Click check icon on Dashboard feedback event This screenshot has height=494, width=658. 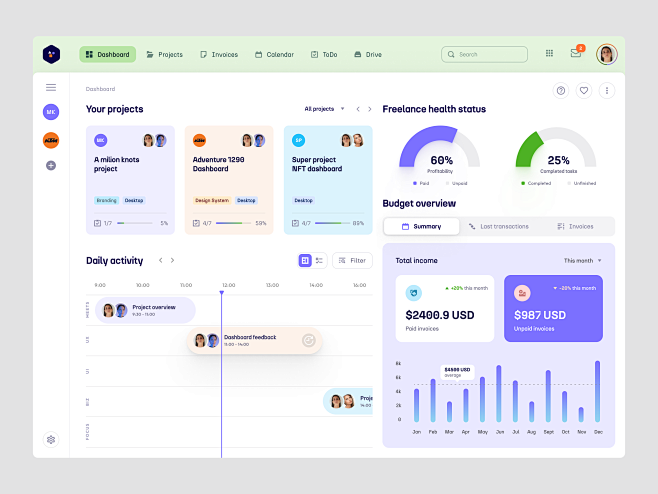coord(308,340)
